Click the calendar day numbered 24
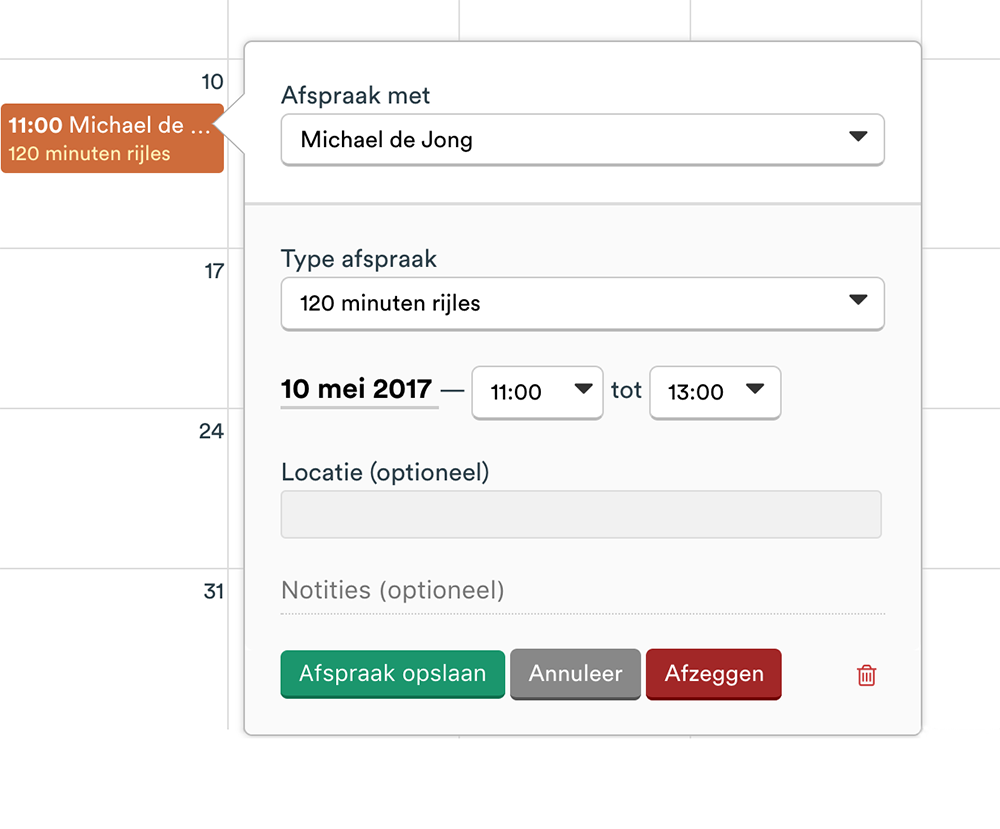Viewport: 1000px width, 829px height. point(213,431)
